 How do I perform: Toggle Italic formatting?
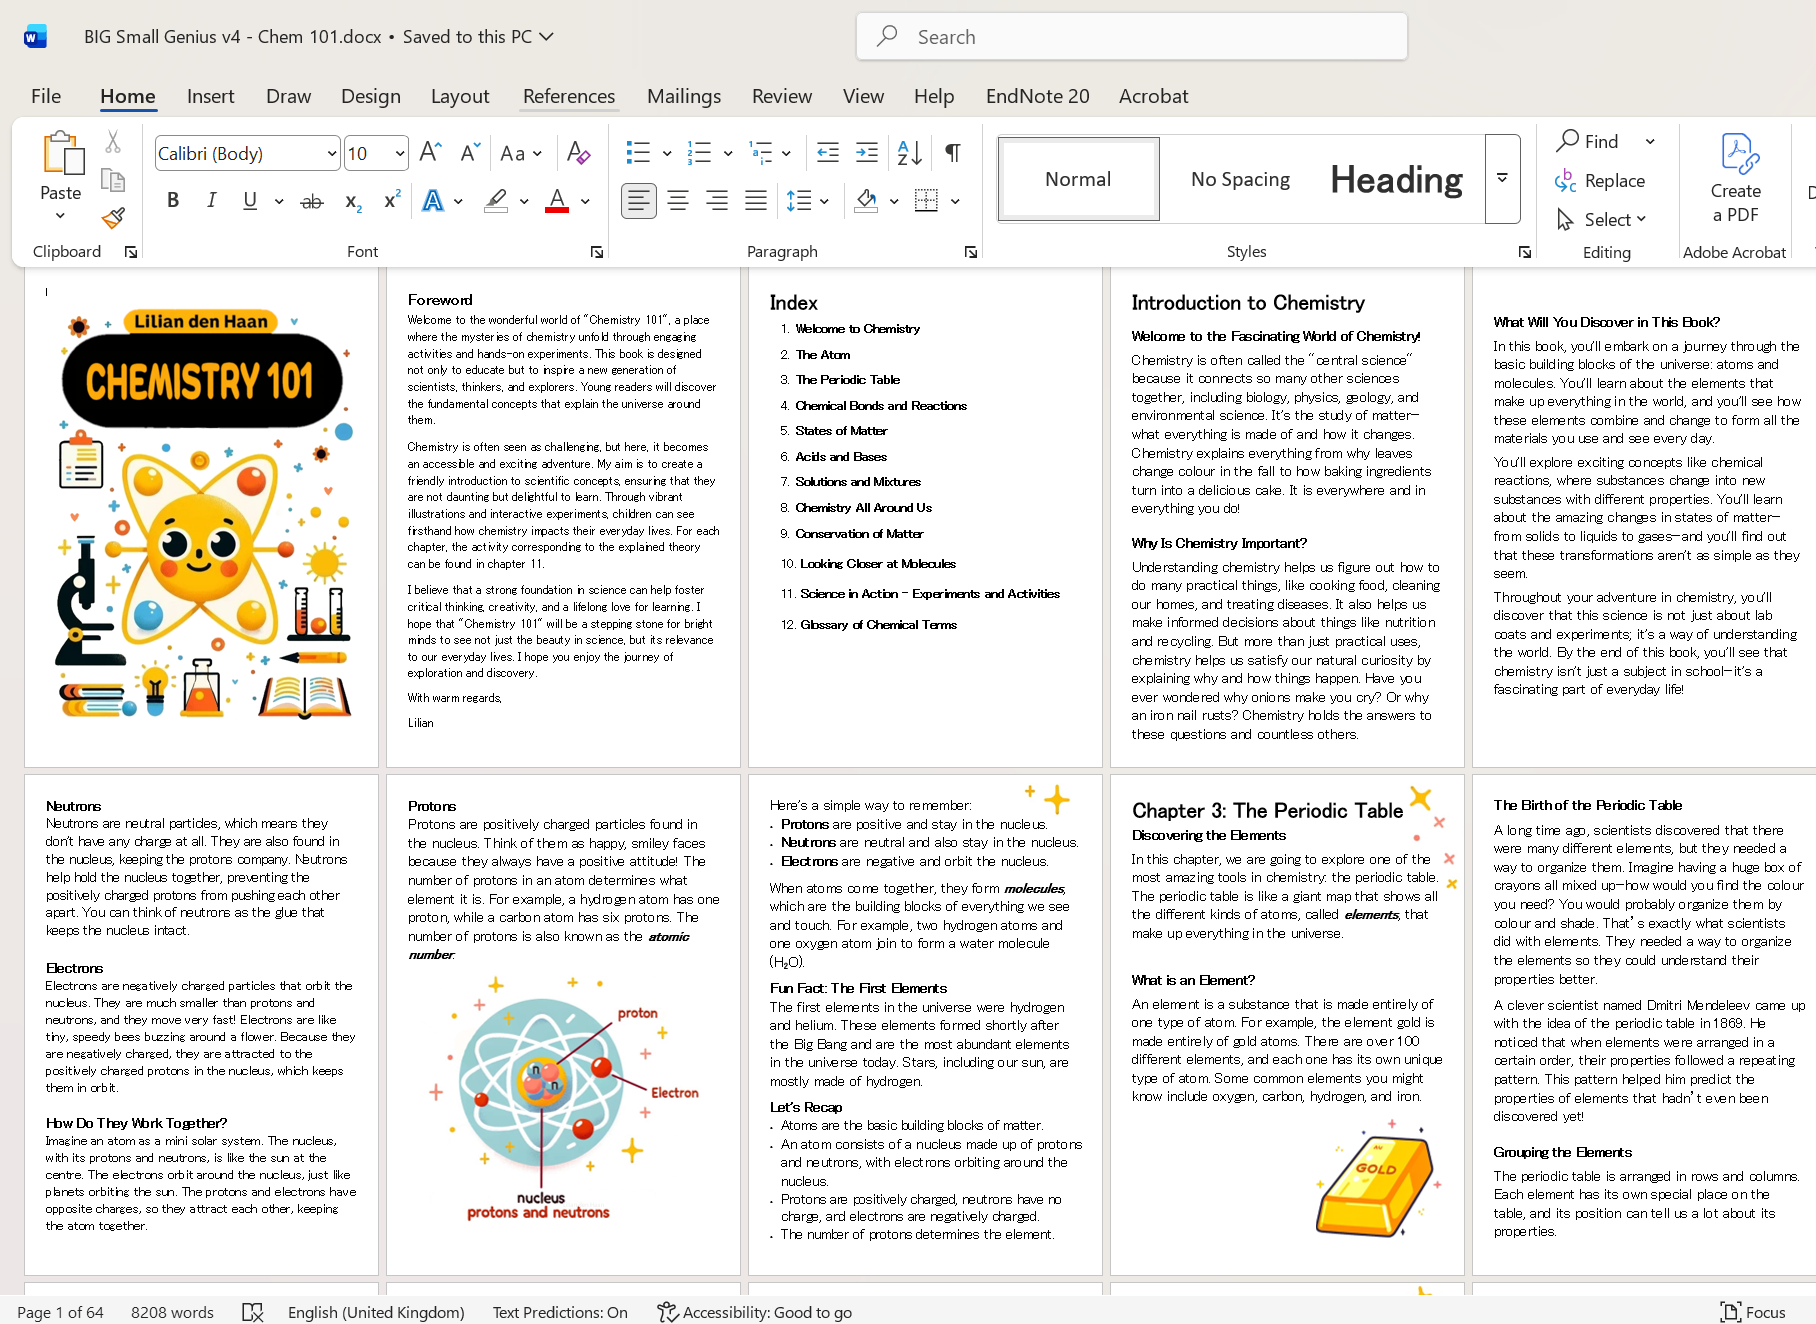pyautogui.click(x=211, y=201)
